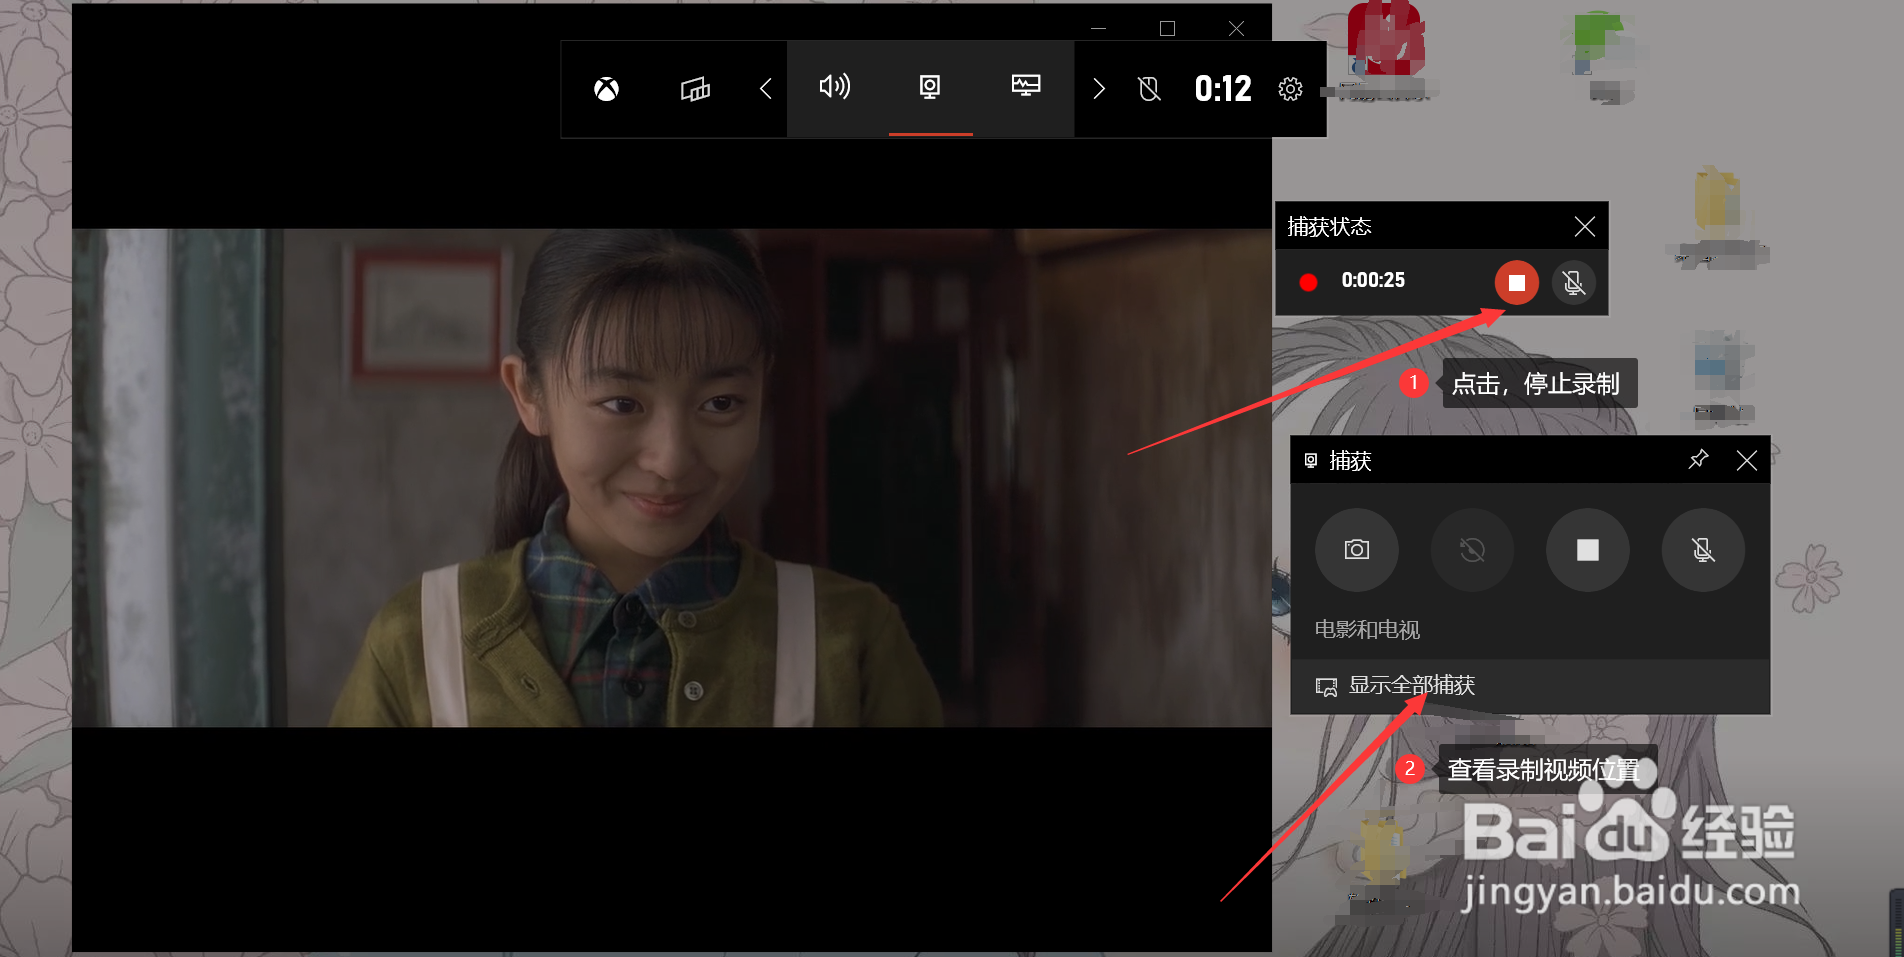1904x957 pixels.
Task: Click the playing video frame
Action: tap(672, 478)
